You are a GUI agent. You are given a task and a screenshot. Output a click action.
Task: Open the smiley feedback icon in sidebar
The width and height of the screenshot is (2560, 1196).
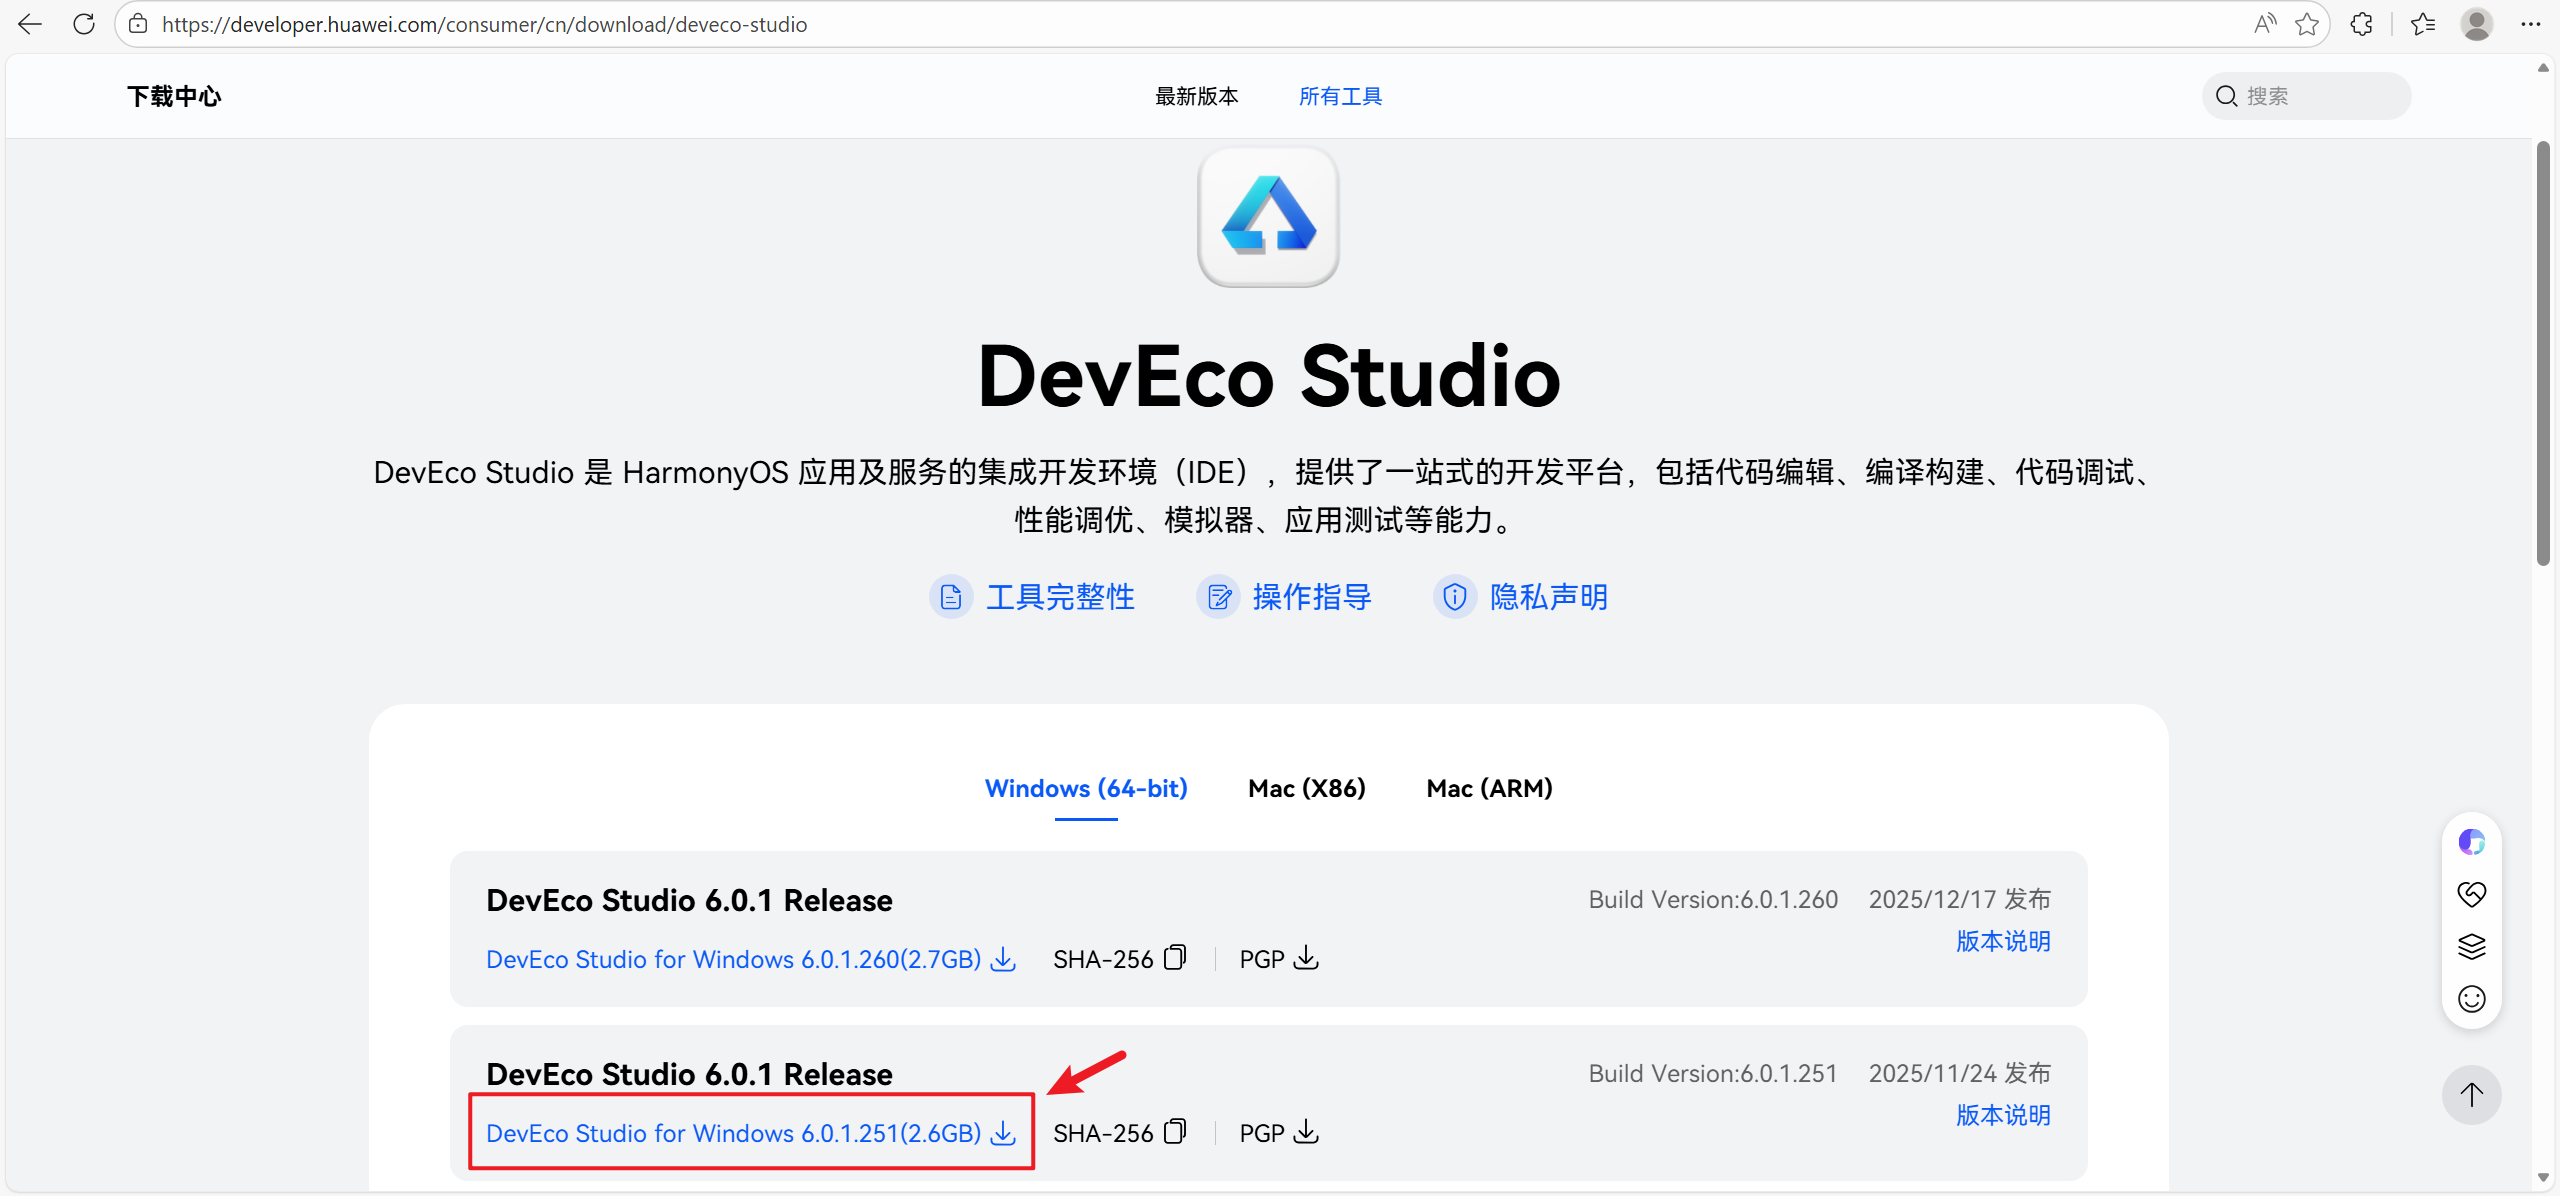(x=2471, y=999)
